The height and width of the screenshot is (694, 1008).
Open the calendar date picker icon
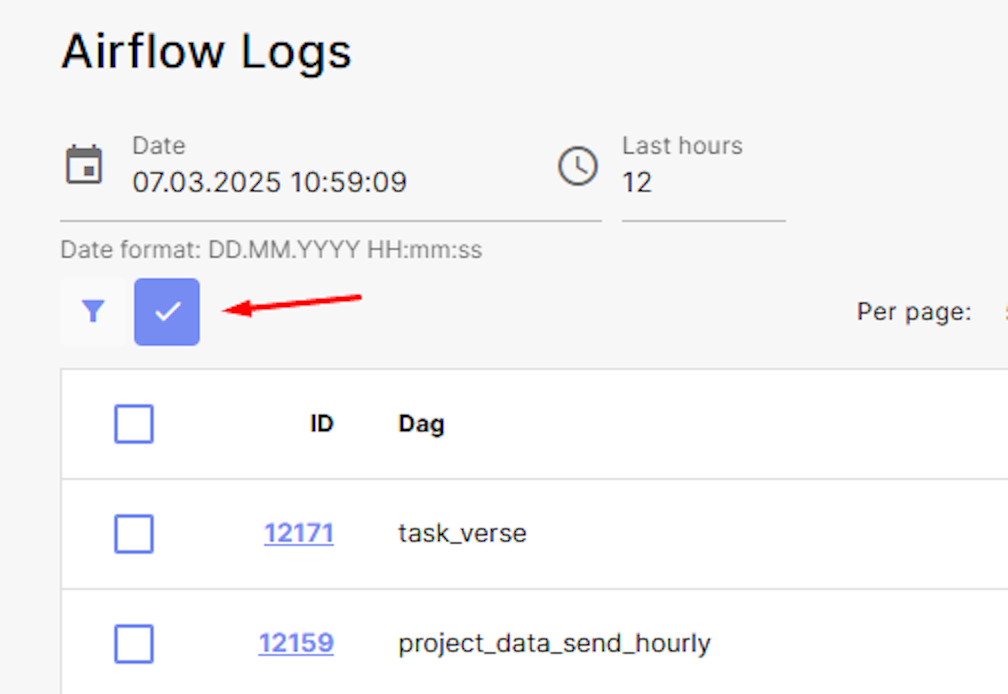[84, 165]
